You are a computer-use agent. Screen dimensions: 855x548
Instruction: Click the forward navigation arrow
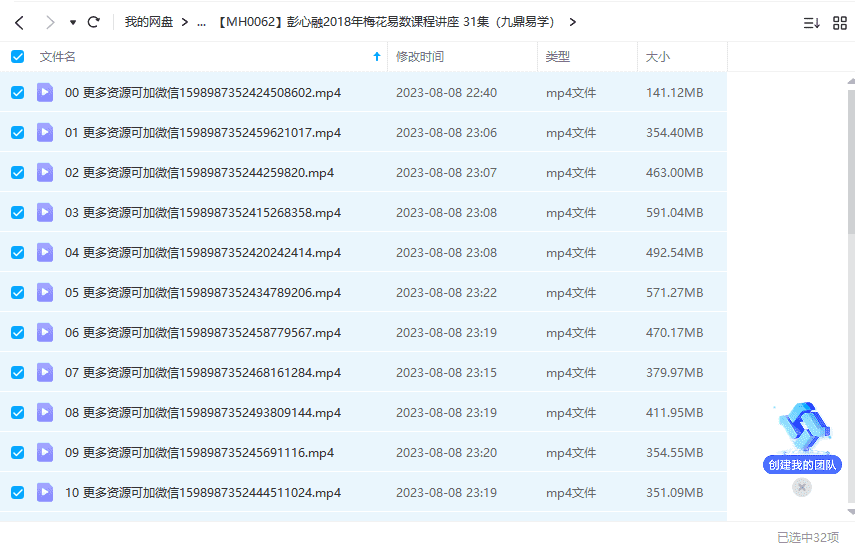49,22
